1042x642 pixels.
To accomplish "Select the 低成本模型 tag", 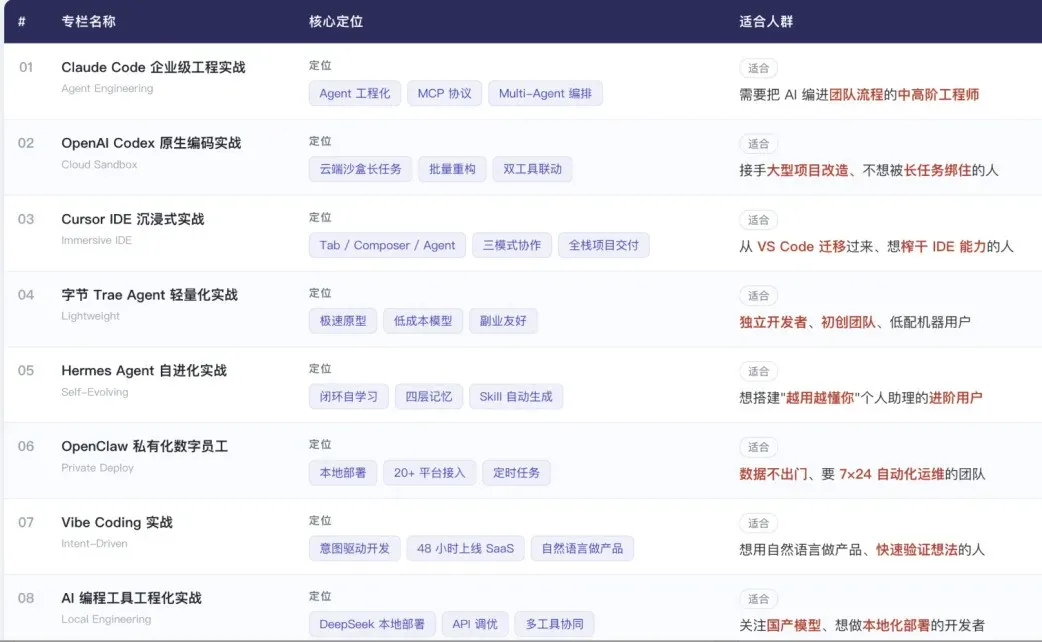I will (x=423, y=321).
